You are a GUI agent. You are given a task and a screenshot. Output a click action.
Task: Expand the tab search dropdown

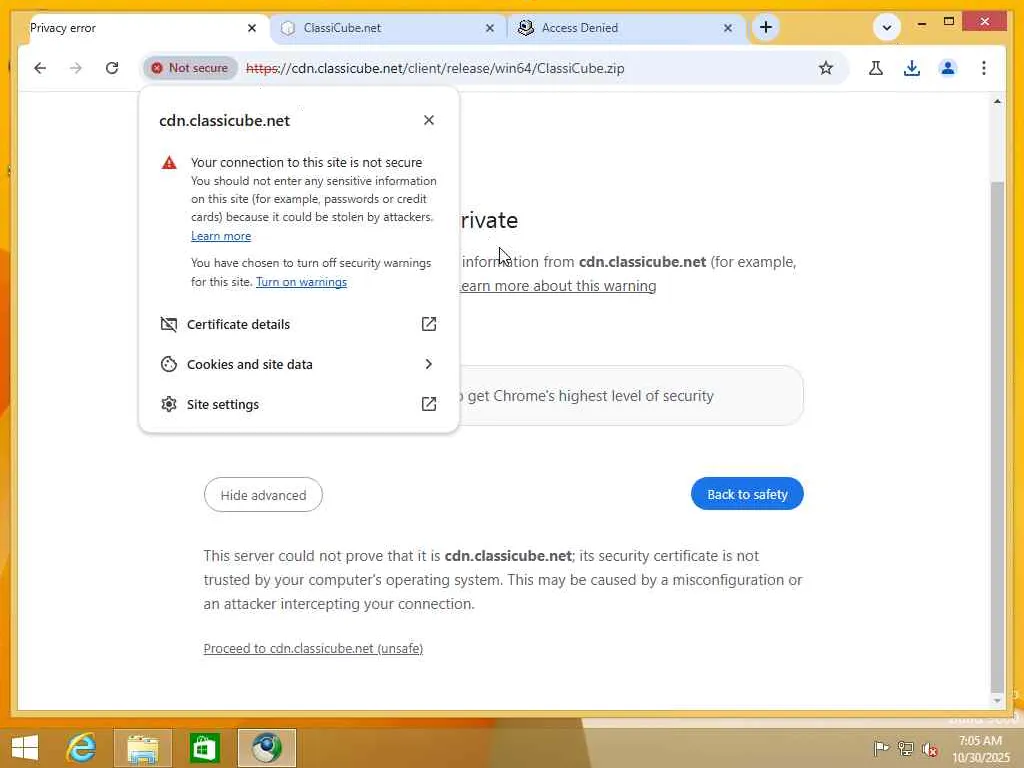887,27
